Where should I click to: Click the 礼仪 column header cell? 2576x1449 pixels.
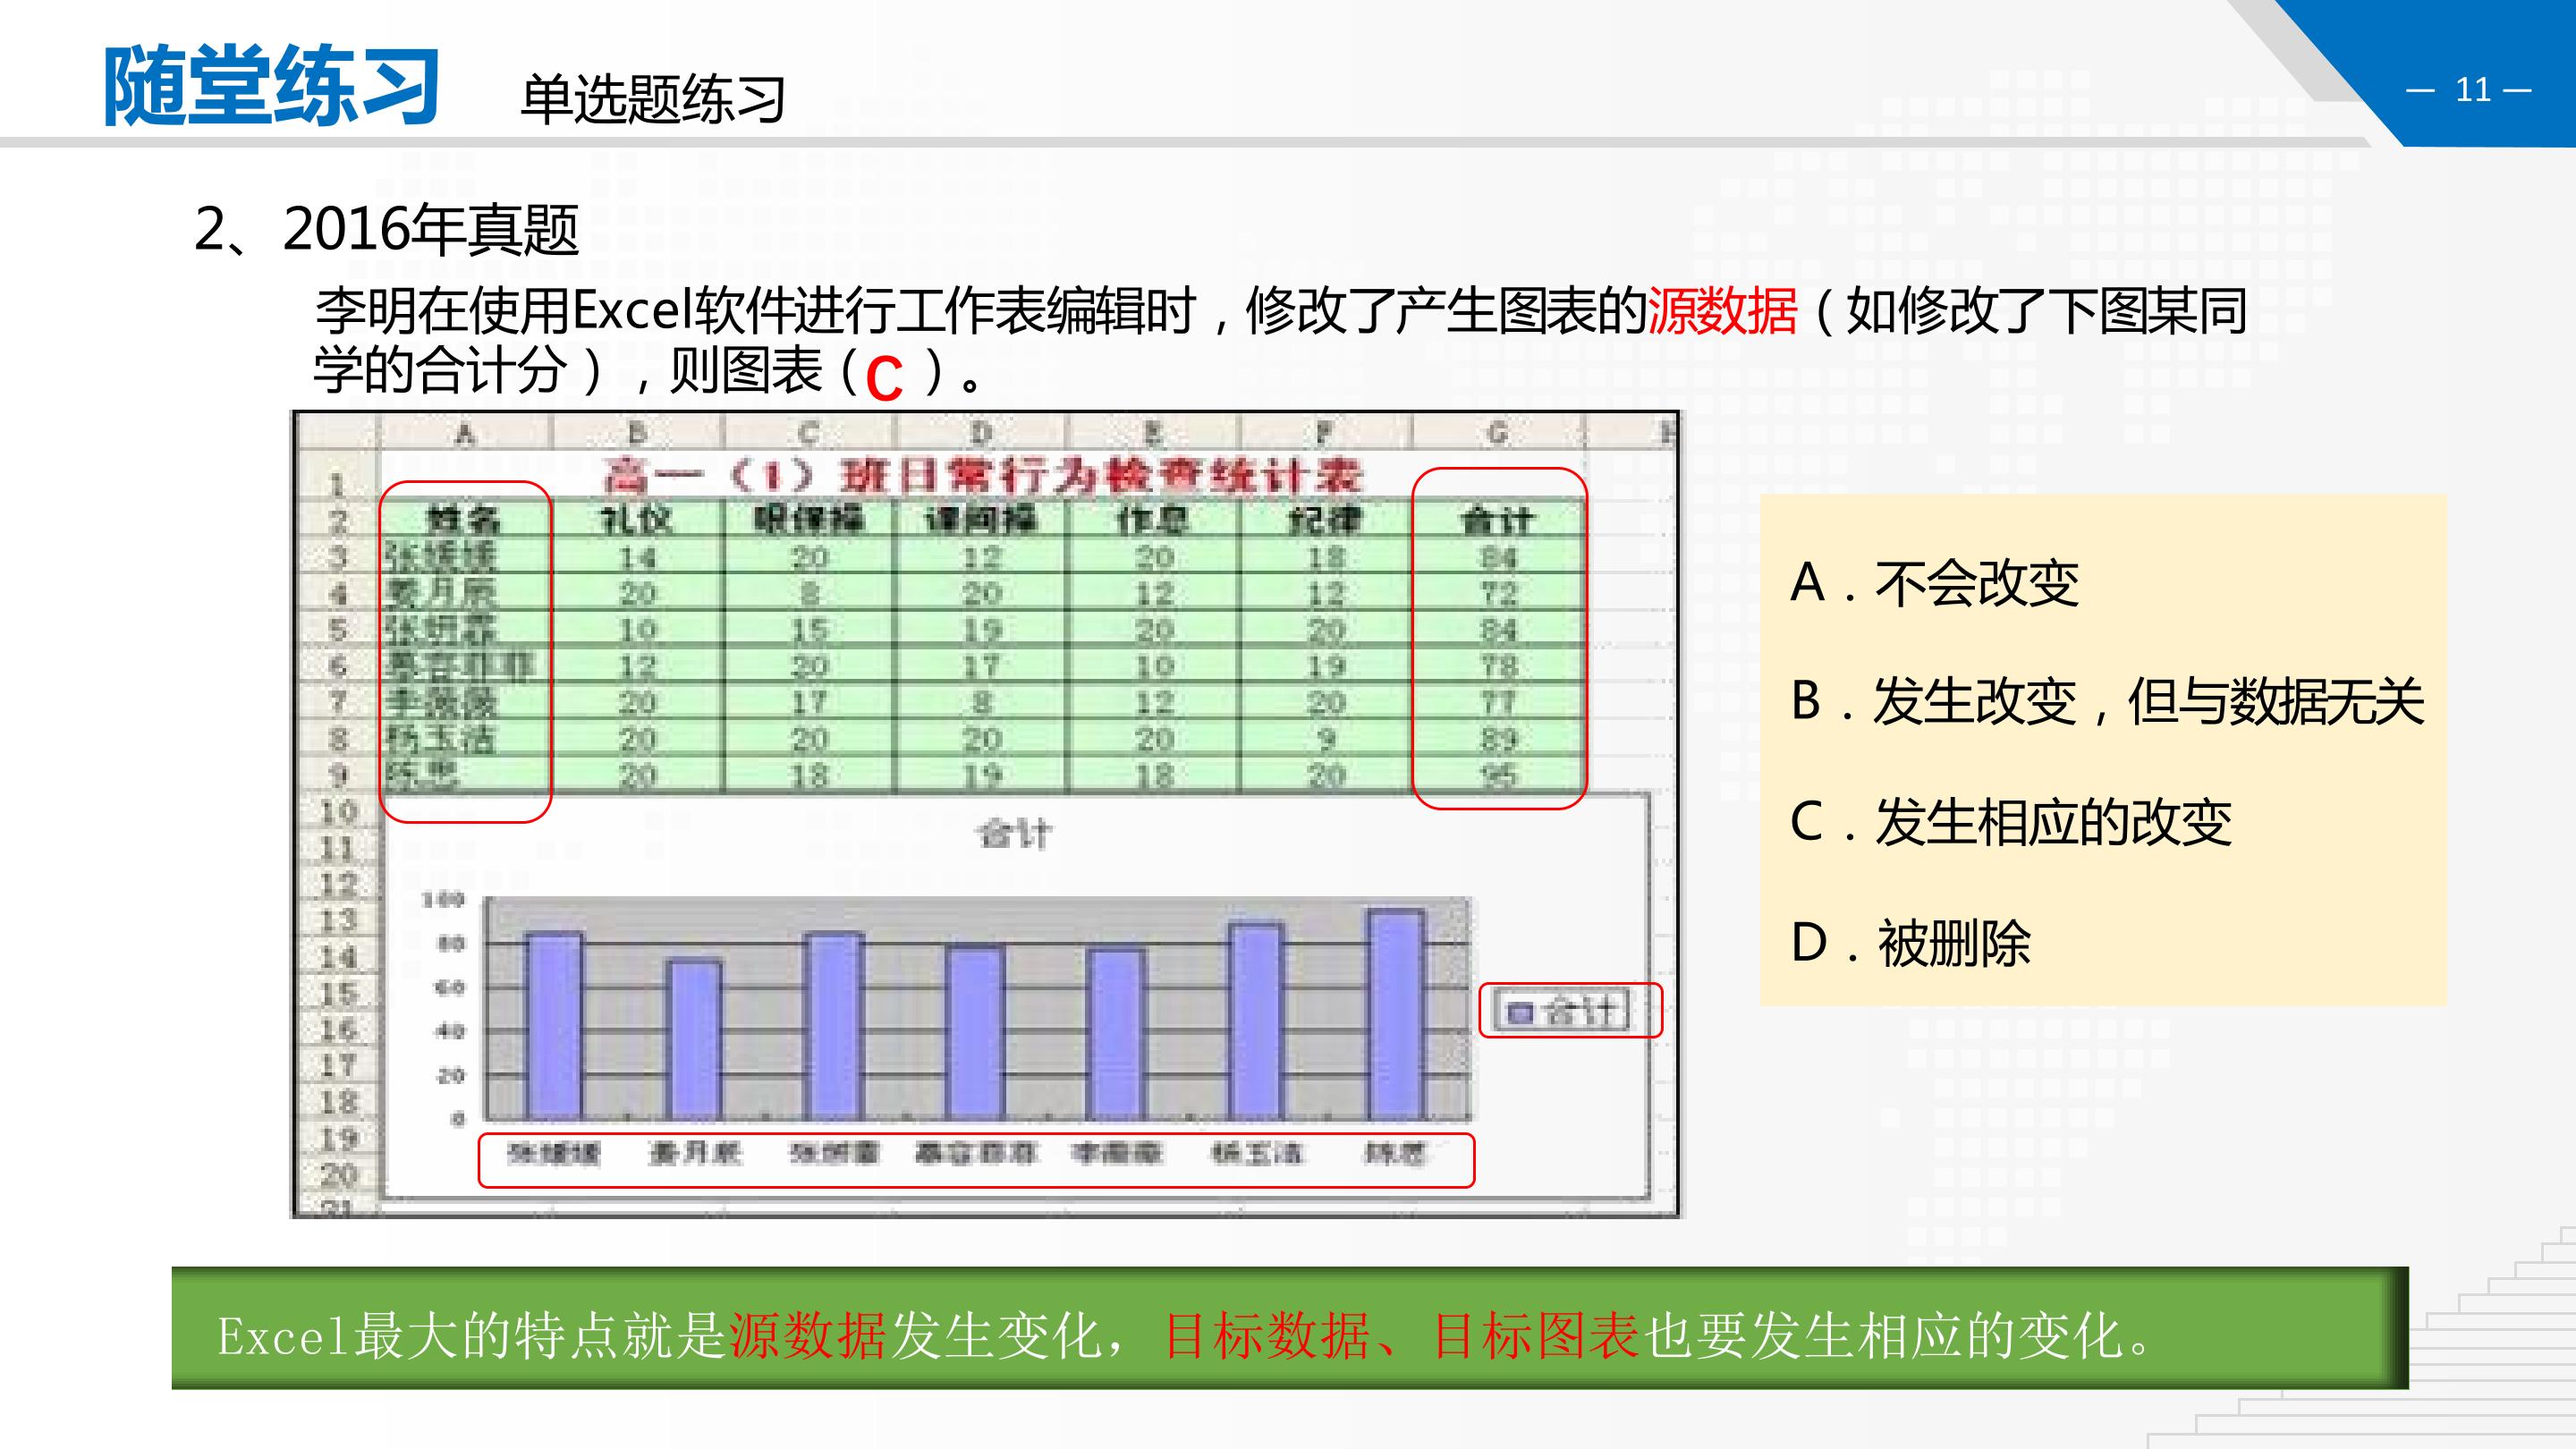coord(636,520)
